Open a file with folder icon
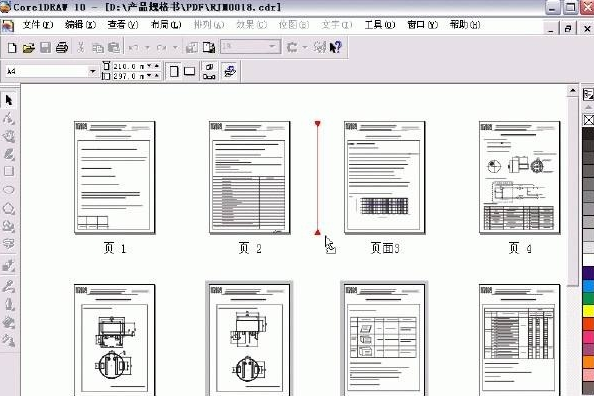The image size is (594, 396). point(28,48)
